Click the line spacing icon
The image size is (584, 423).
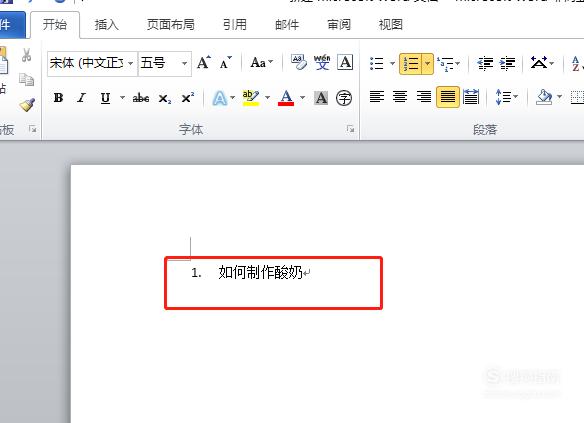tap(504, 97)
